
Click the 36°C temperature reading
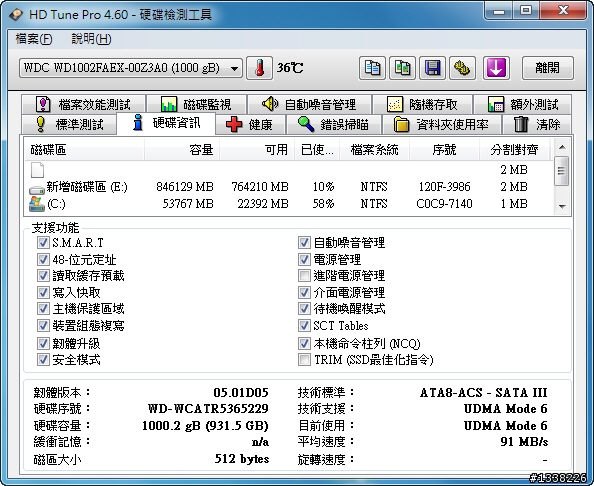pyautogui.click(x=290, y=68)
